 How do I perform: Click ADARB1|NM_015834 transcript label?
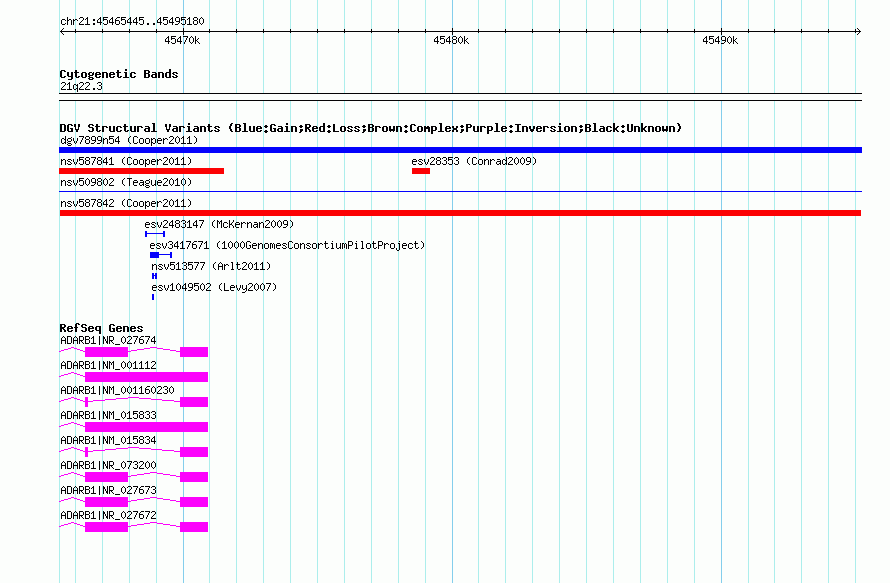coord(108,440)
